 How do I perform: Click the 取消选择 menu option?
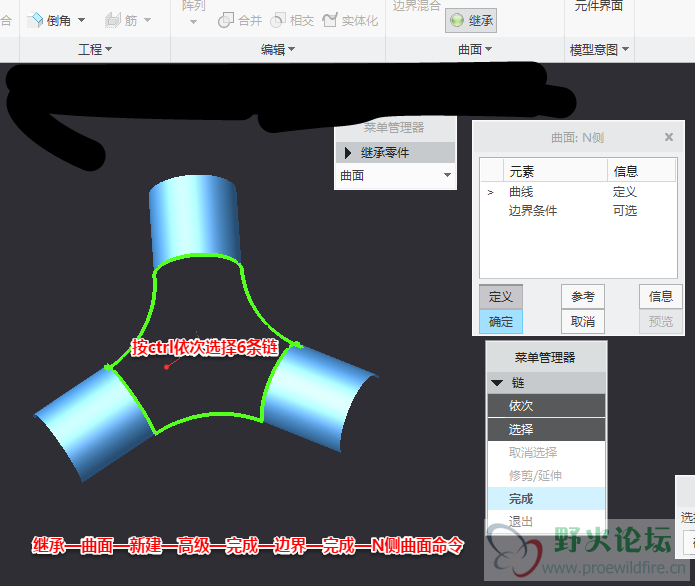[x=547, y=453]
